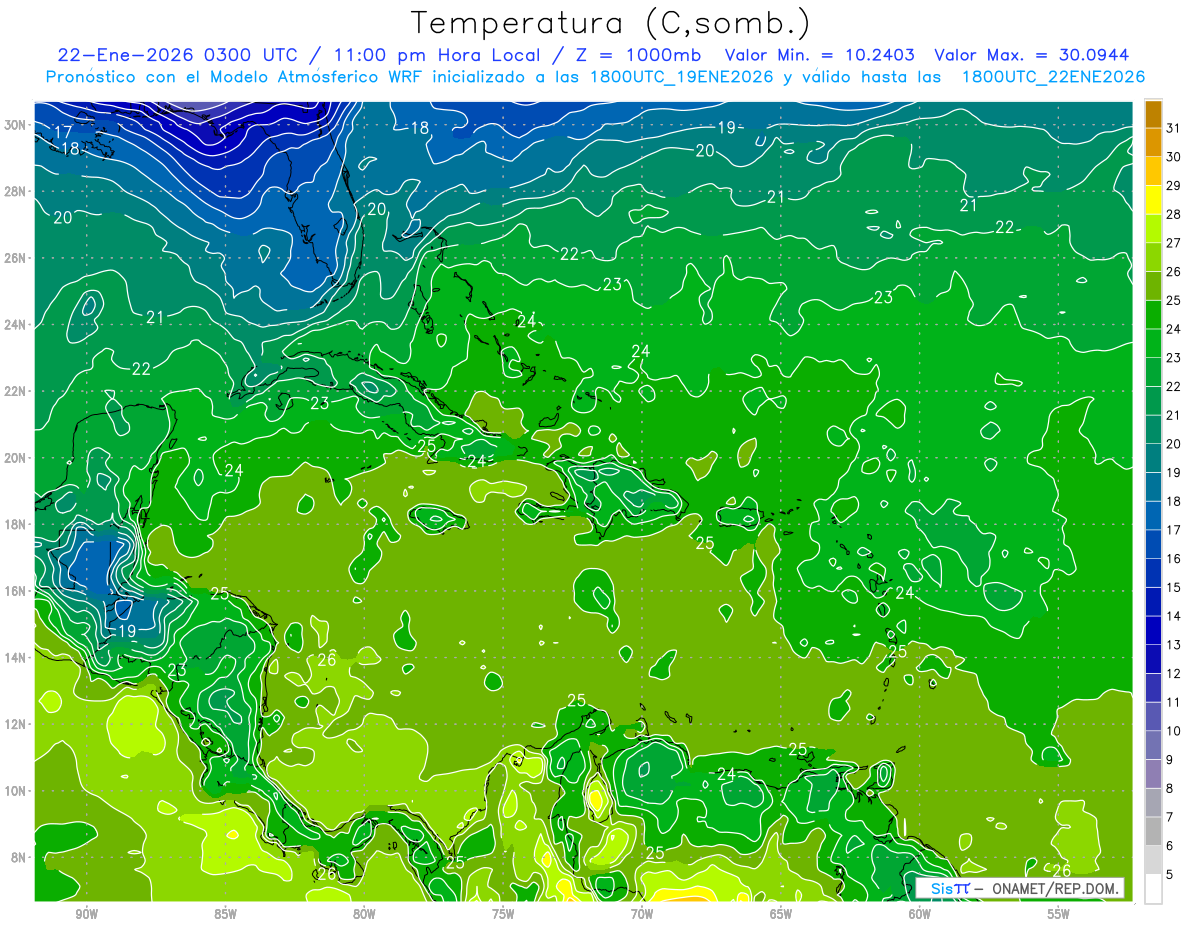This screenshot has height=927, width=1200.
Task: Click the color scale label 28
Action: [x=1174, y=214]
